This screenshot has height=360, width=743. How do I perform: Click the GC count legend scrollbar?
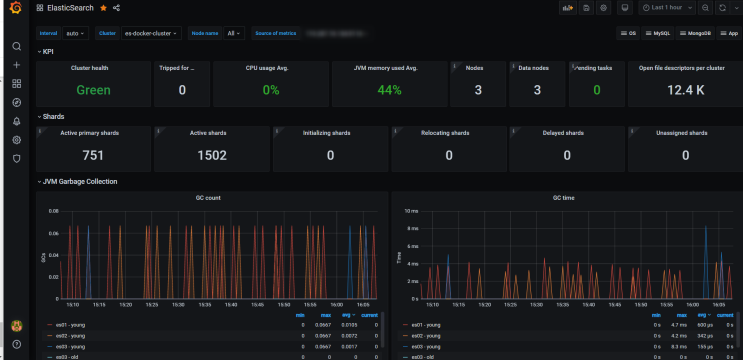click(x=382, y=329)
